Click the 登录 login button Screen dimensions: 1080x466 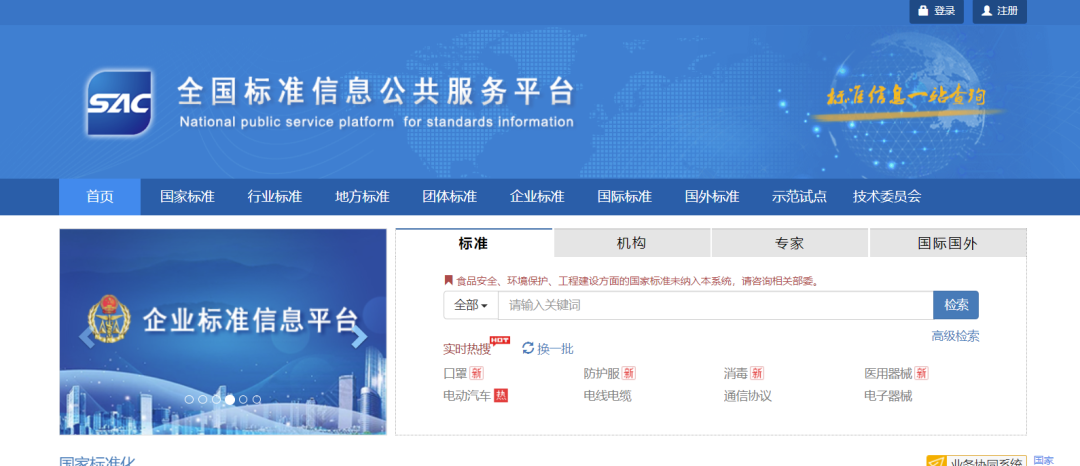click(937, 11)
